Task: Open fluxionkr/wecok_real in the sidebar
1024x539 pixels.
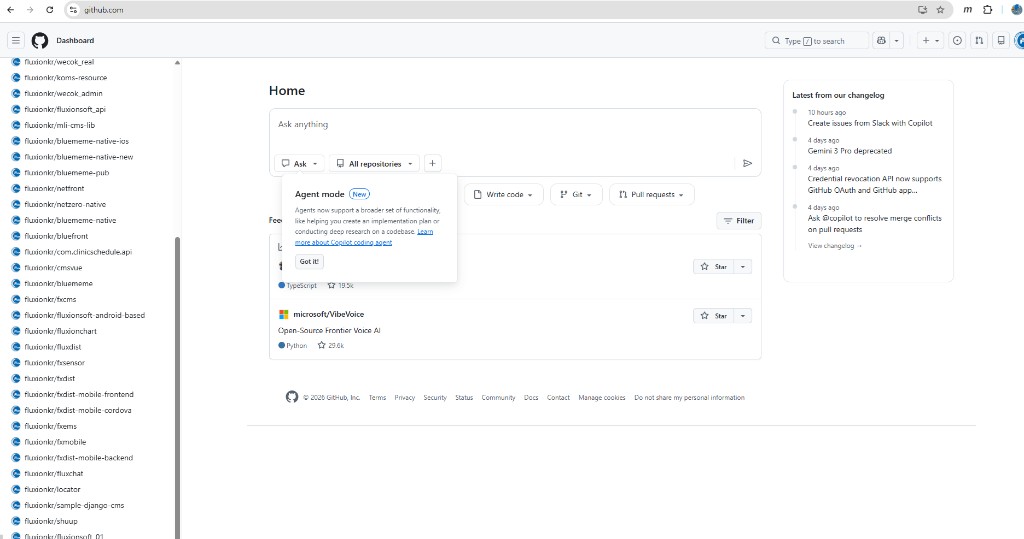Action: [x=59, y=62]
